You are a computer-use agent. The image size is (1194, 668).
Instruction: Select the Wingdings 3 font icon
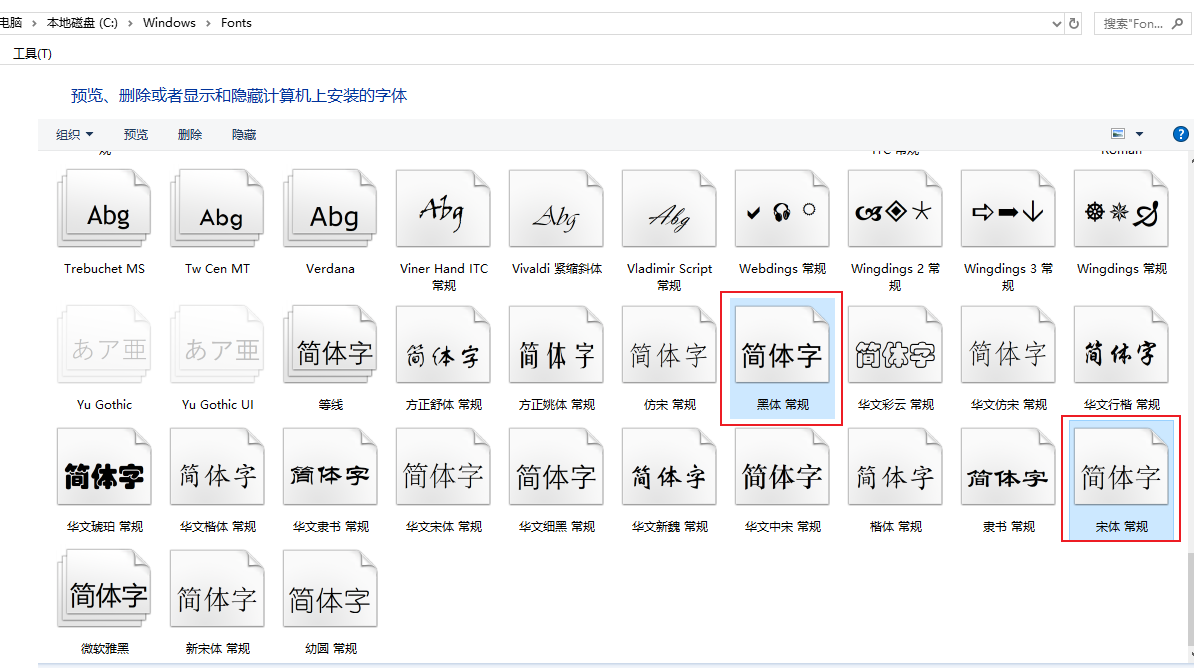[x=1007, y=209]
